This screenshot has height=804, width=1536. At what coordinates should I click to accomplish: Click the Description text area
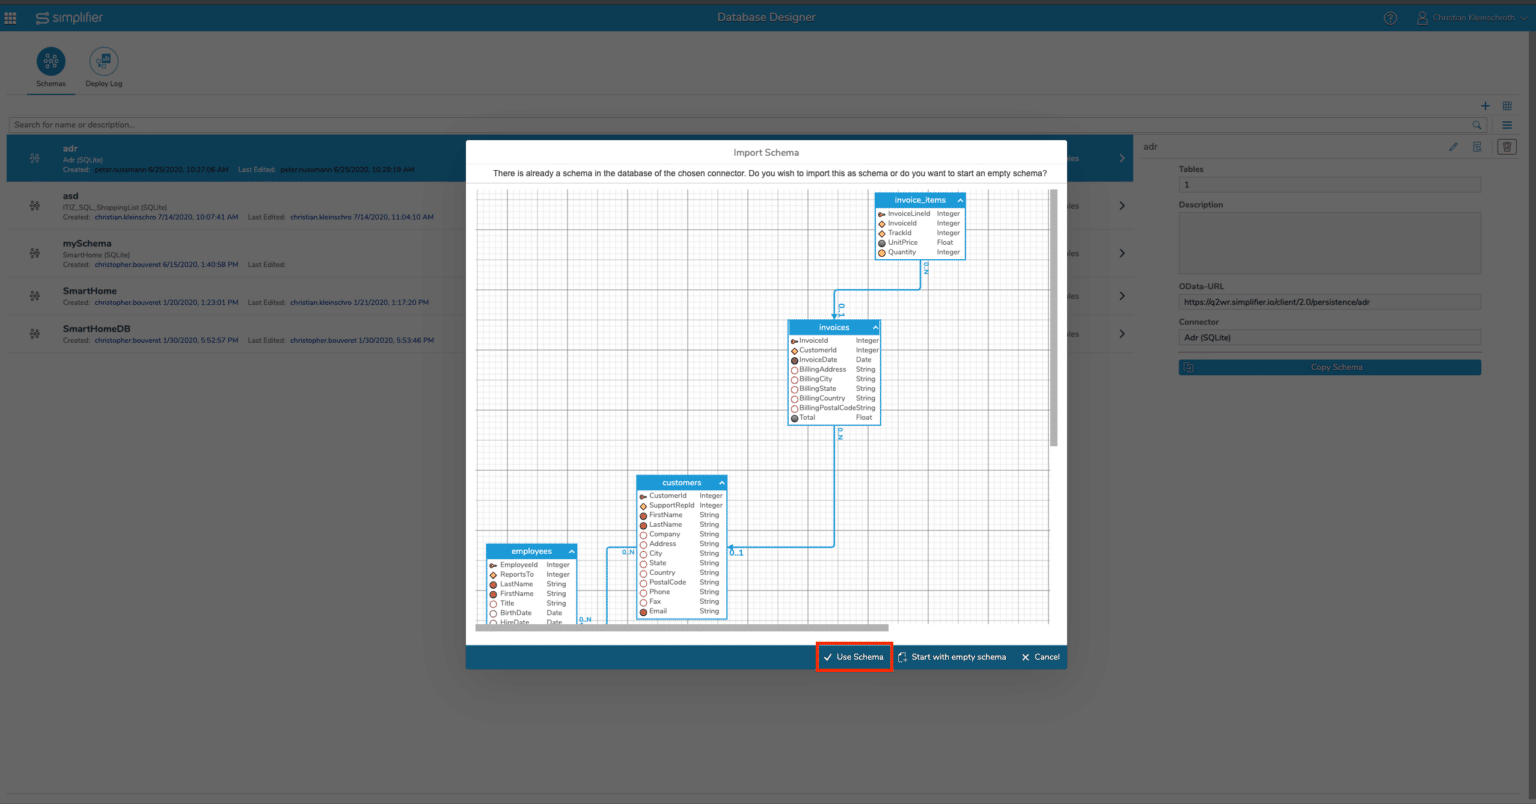click(1330, 243)
